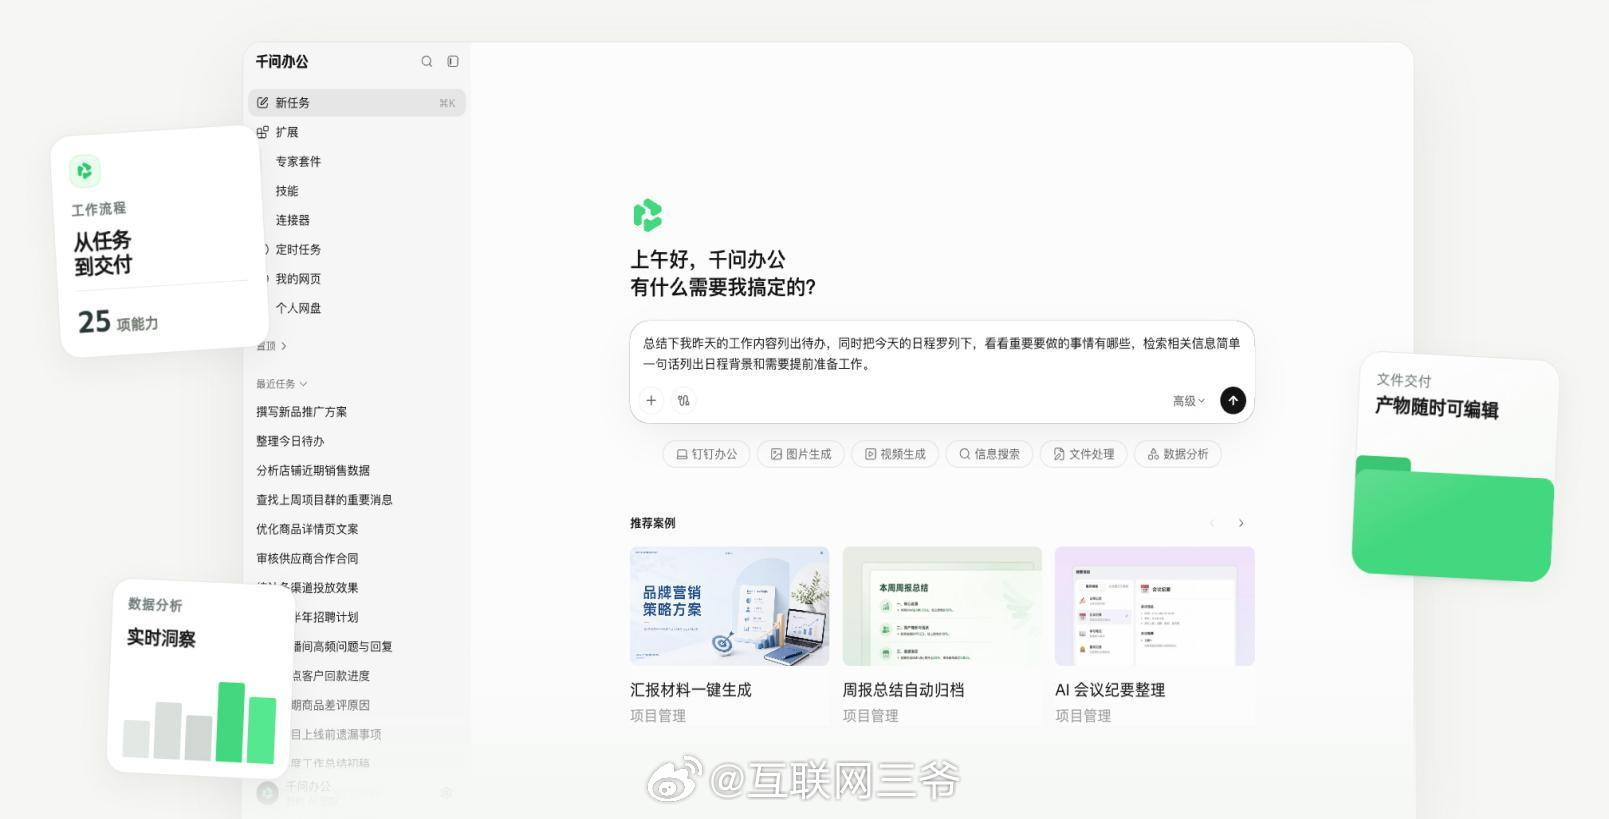The width and height of the screenshot is (1609, 819).
Task: Go to next recommended cases
Action: pos(1241,523)
